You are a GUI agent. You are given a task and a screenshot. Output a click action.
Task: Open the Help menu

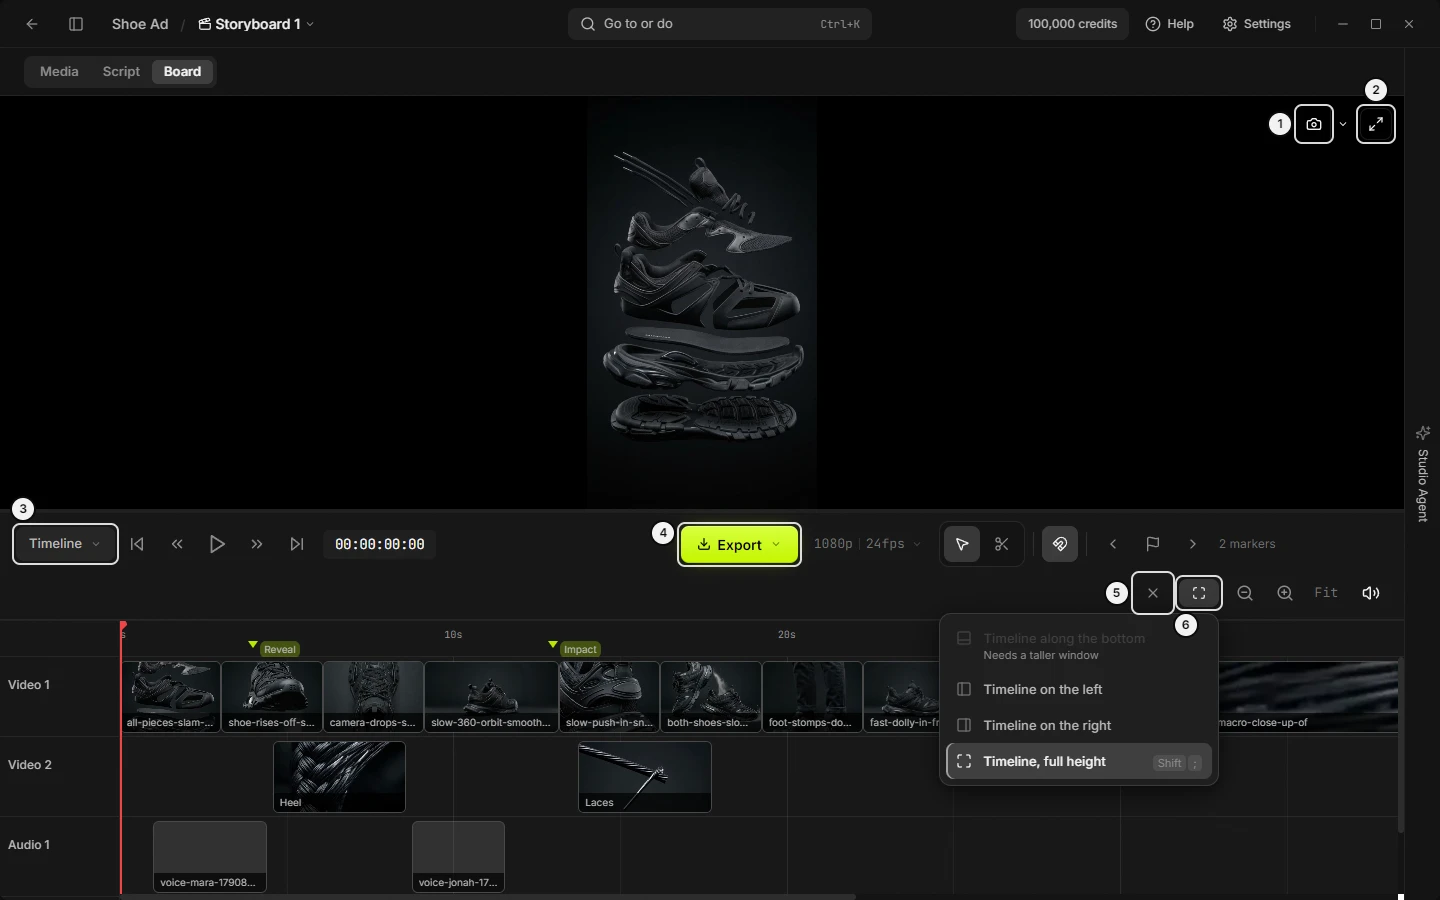(x=1170, y=24)
